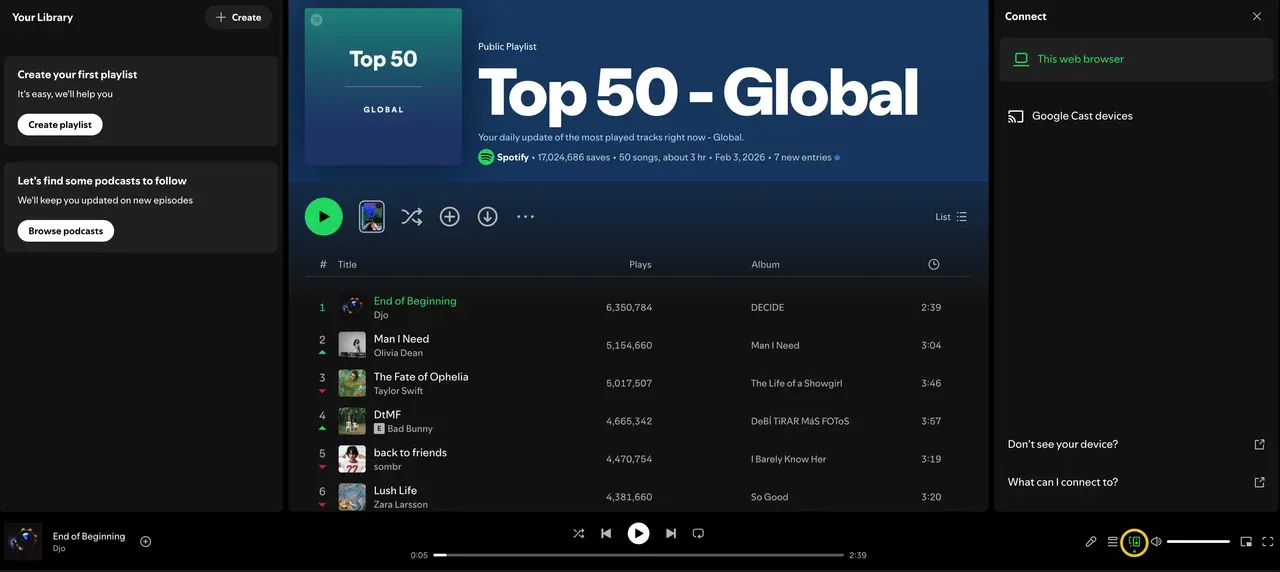The image size is (1280, 572).
Task: Skip to the previous track
Action: click(x=606, y=534)
